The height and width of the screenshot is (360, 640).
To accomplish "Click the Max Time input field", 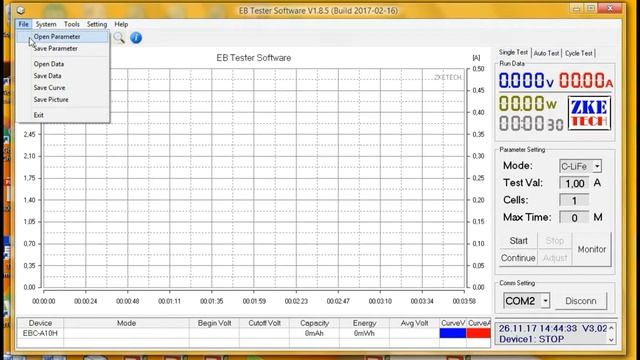I will pos(574,218).
